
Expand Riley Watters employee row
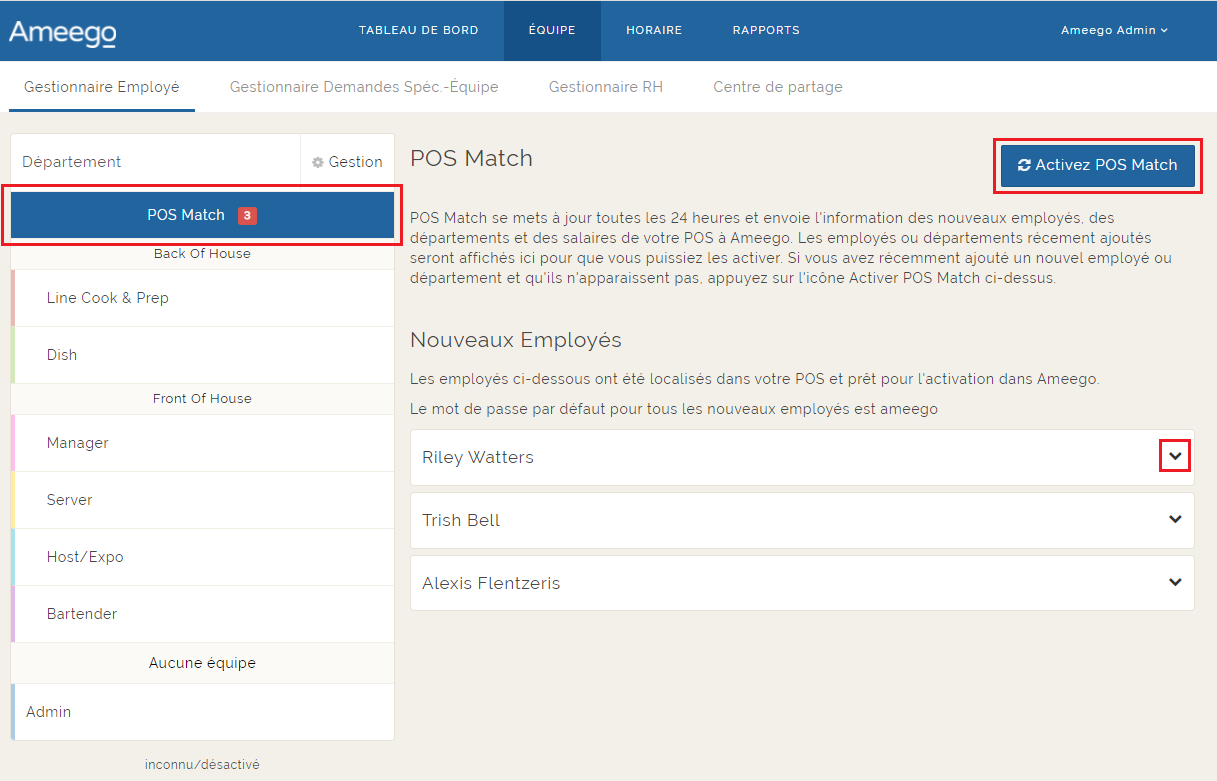(1175, 457)
